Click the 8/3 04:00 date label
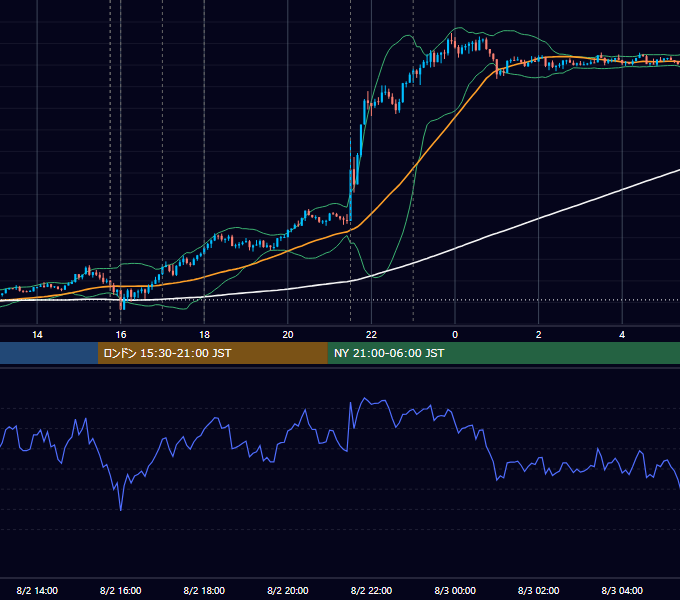Viewport: 680px width, 600px height. (x=622, y=590)
